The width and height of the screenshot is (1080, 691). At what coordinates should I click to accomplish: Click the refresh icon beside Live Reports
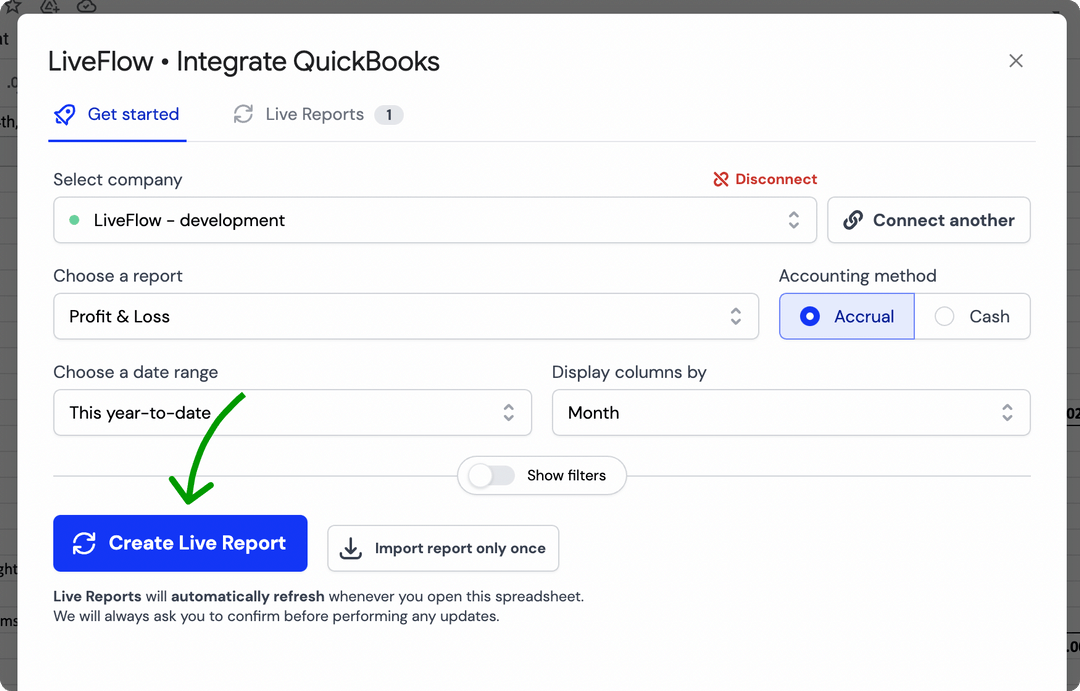pos(243,114)
